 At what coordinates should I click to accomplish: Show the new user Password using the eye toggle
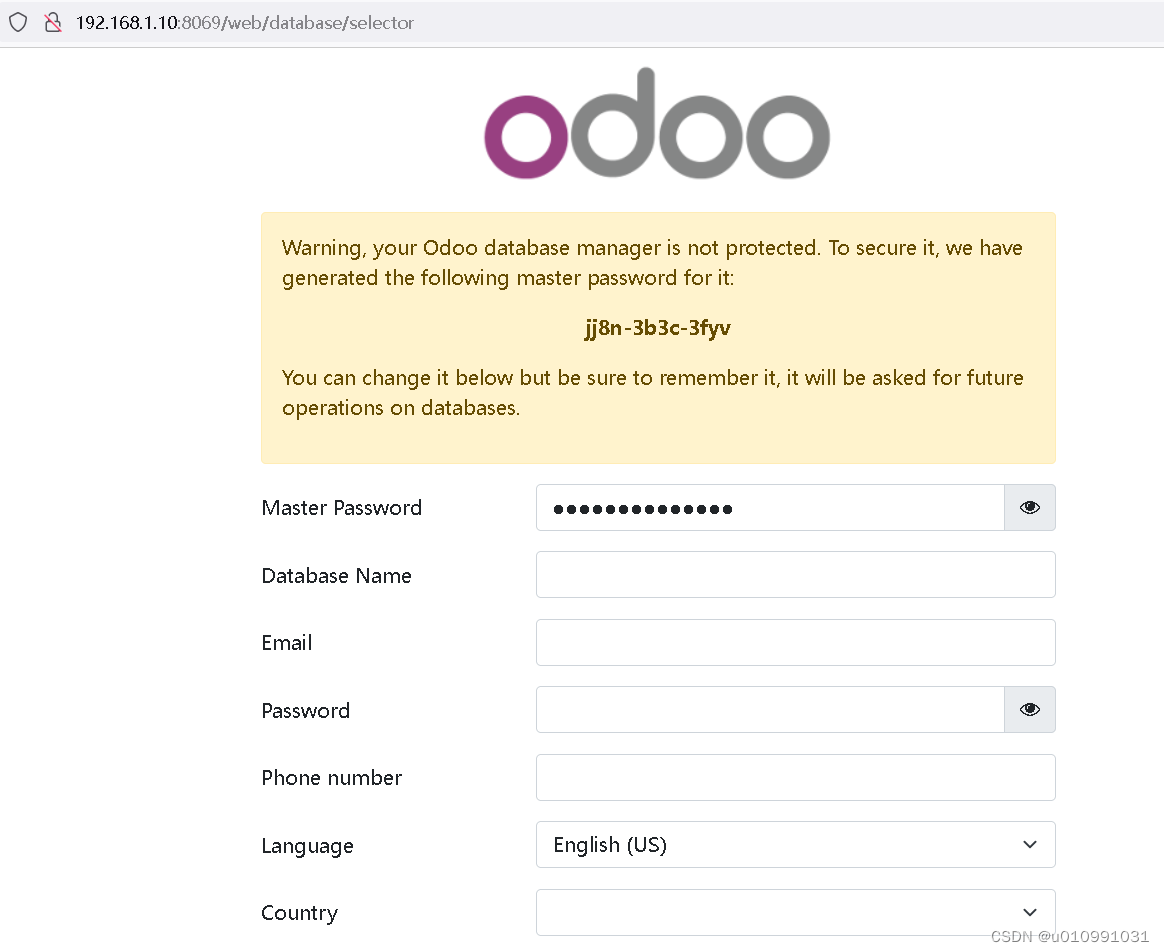(1029, 709)
